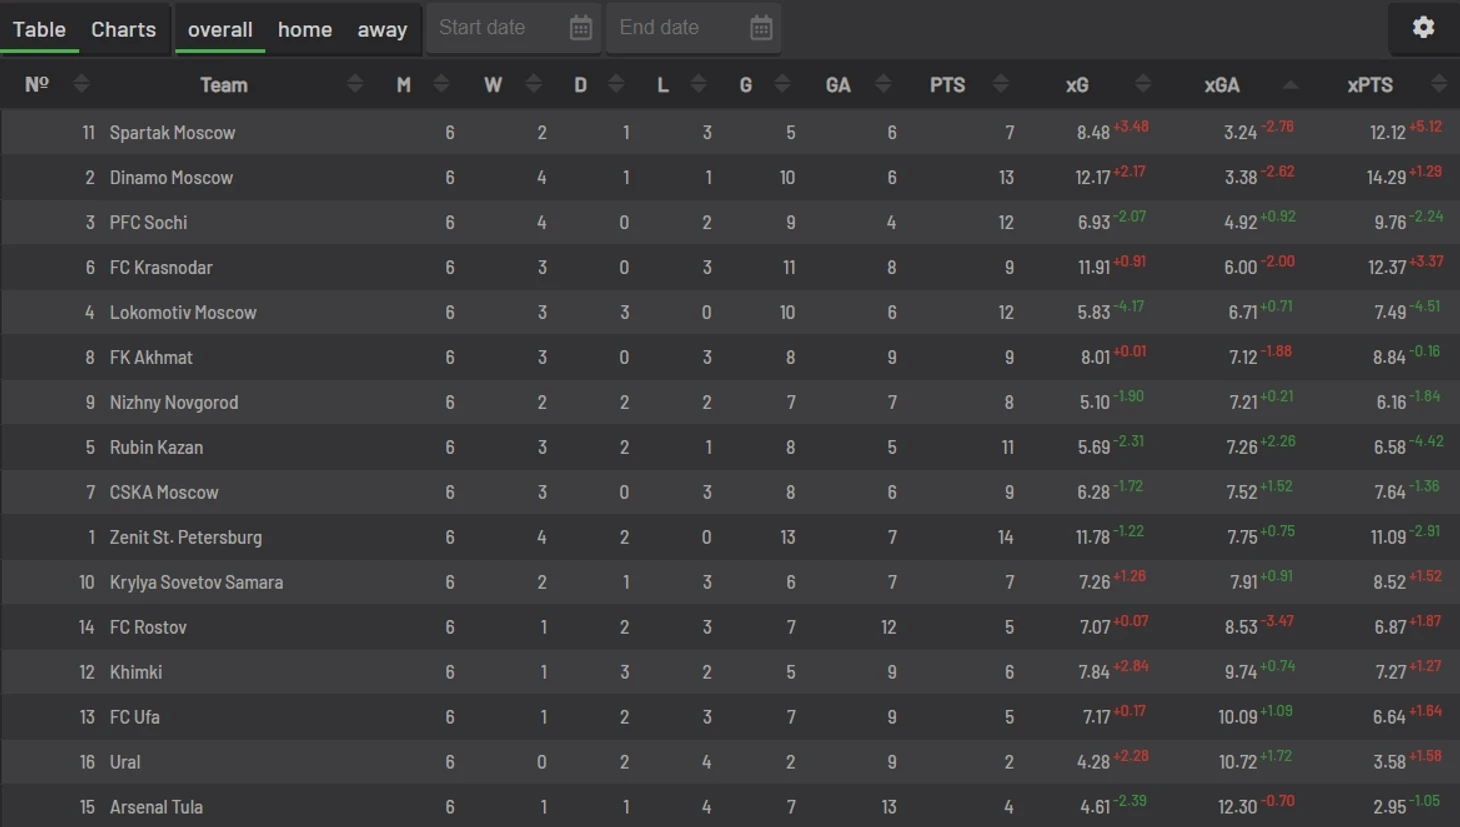Sort by xG column arrows

pos(1143,84)
